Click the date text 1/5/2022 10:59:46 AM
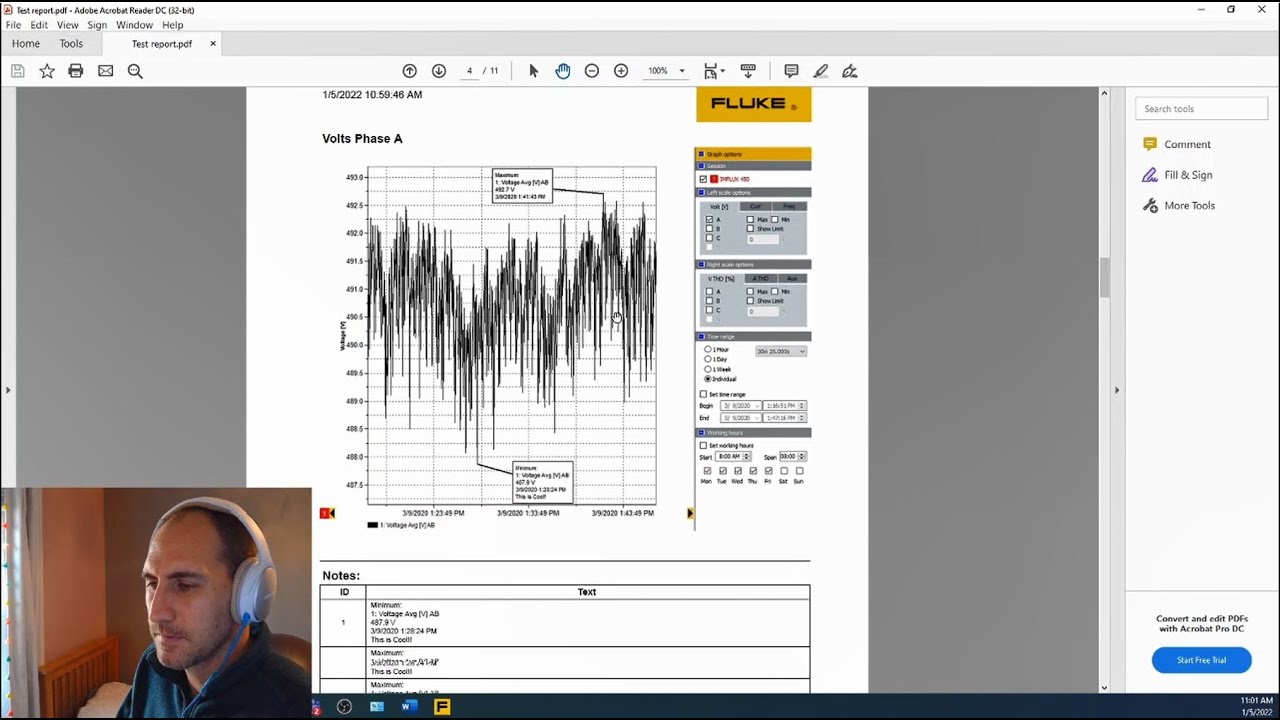Viewport: 1280px width, 720px height. click(x=372, y=95)
